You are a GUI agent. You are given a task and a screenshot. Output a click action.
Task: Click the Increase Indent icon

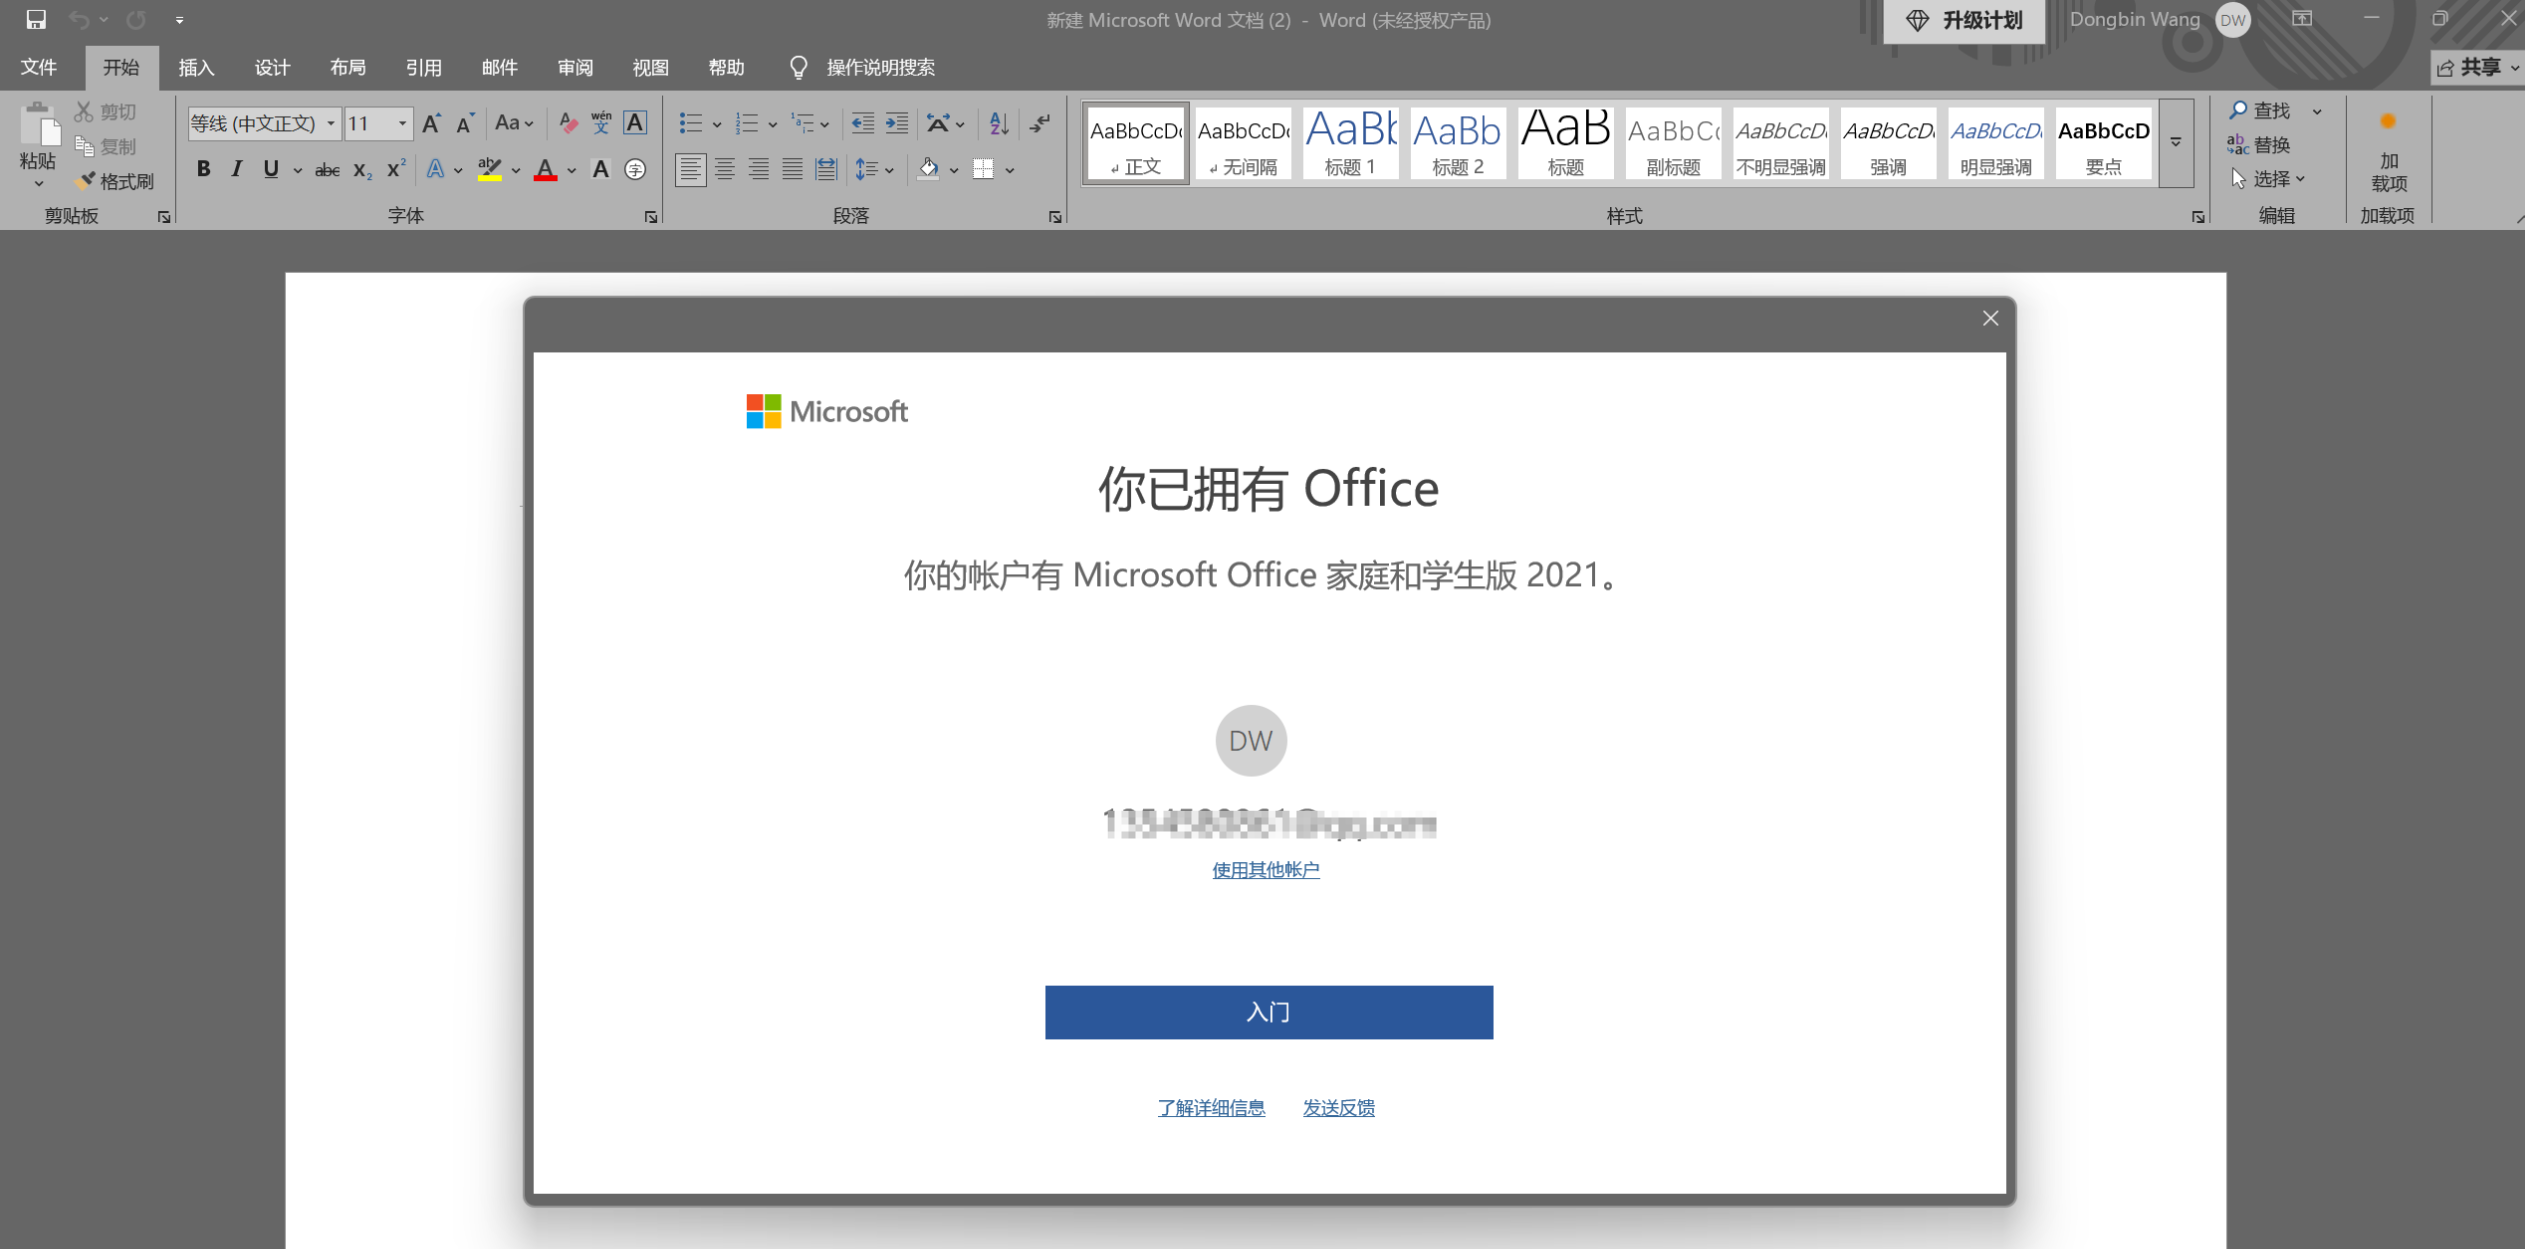click(x=897, y=123)
